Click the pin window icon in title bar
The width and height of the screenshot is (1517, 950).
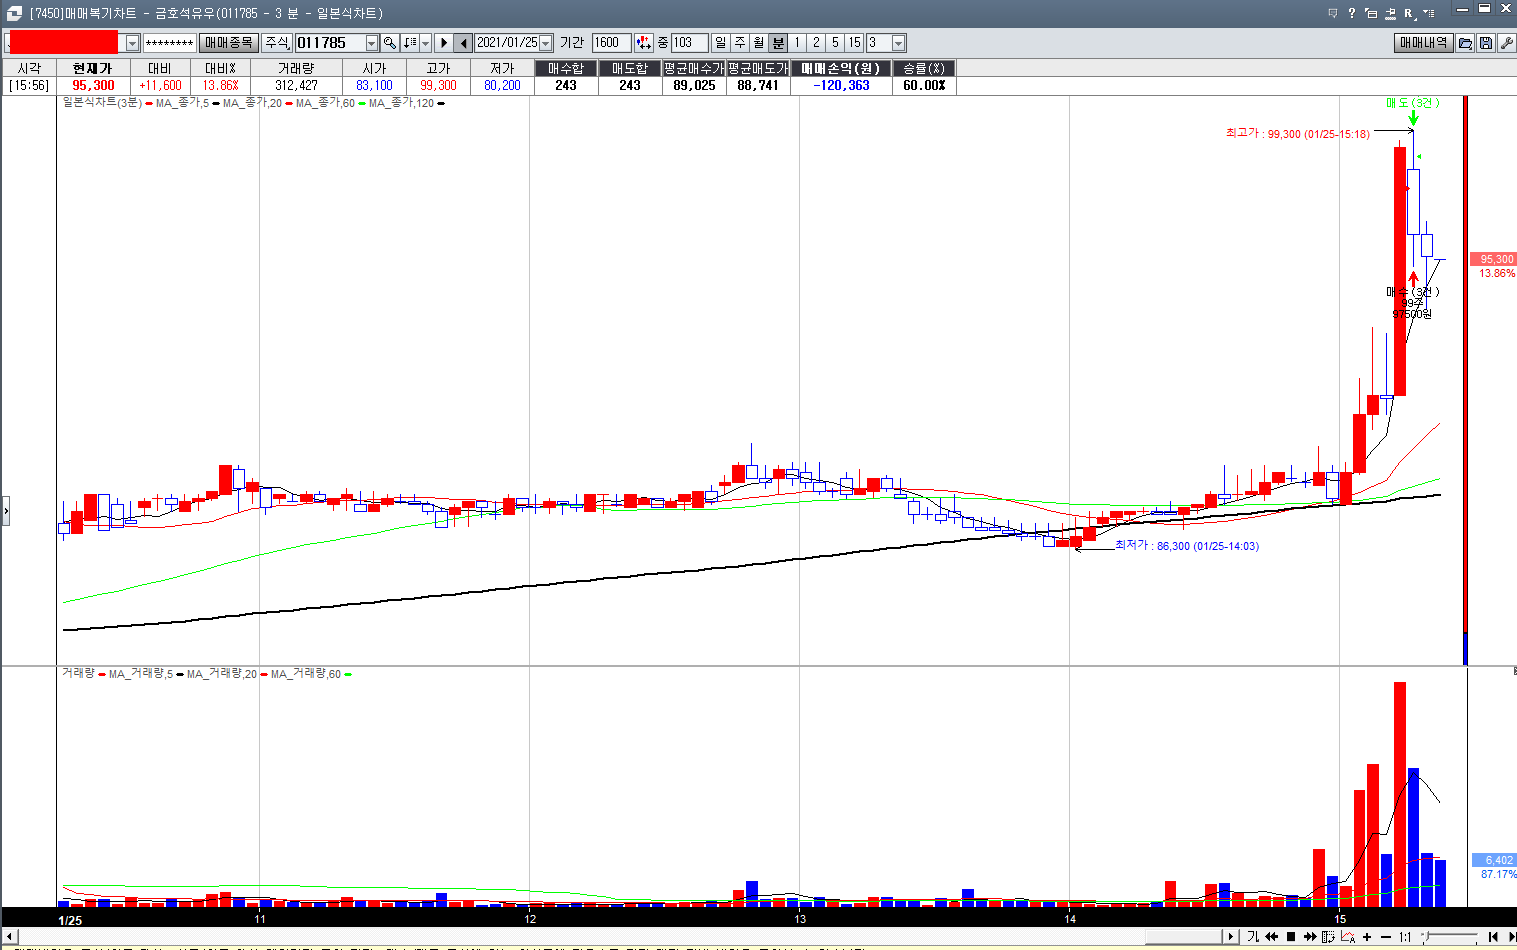click(1390, 13)
